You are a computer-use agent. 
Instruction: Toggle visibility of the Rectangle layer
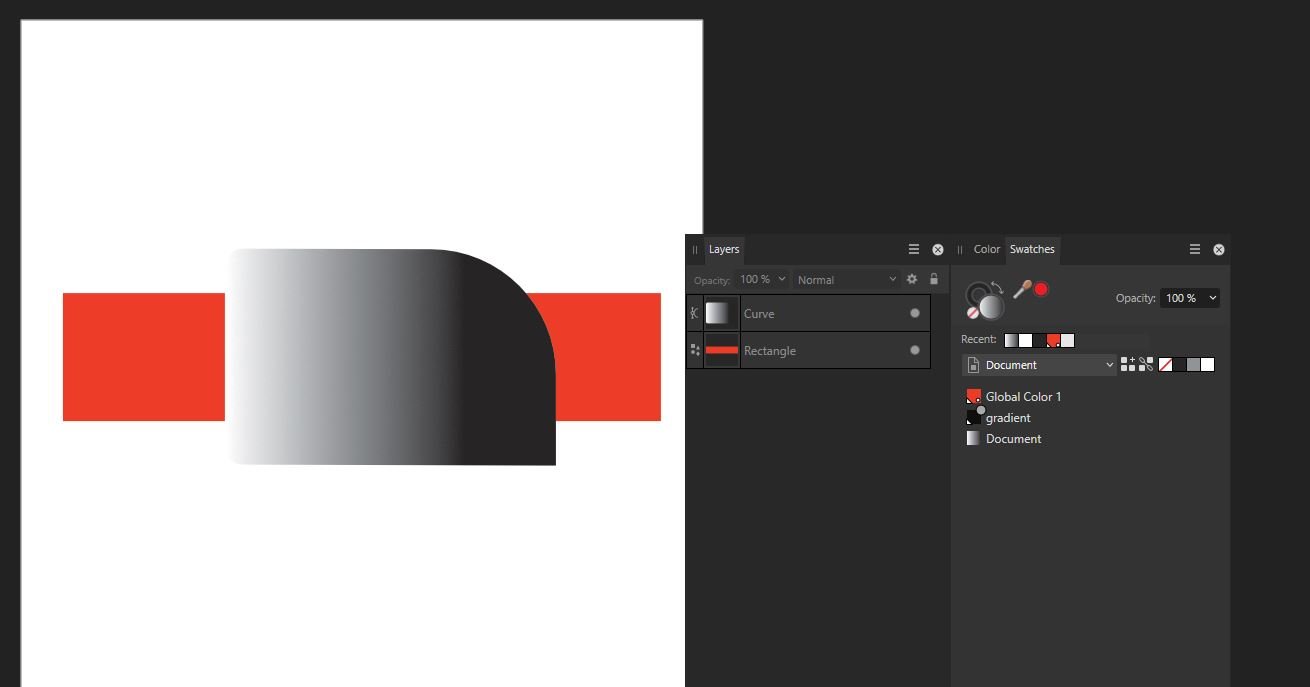914,350
